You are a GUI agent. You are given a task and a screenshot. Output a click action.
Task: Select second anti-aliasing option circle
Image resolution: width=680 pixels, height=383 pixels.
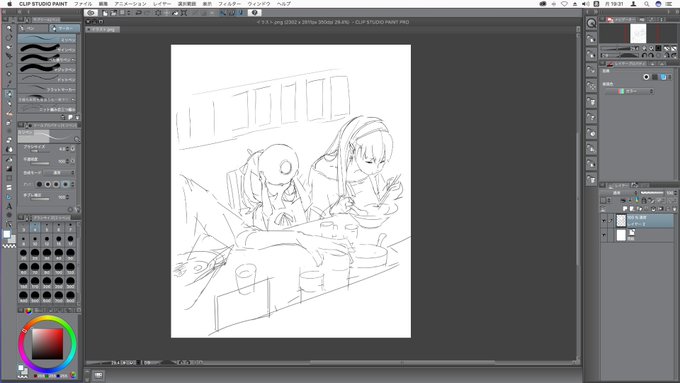click(48, 184)
